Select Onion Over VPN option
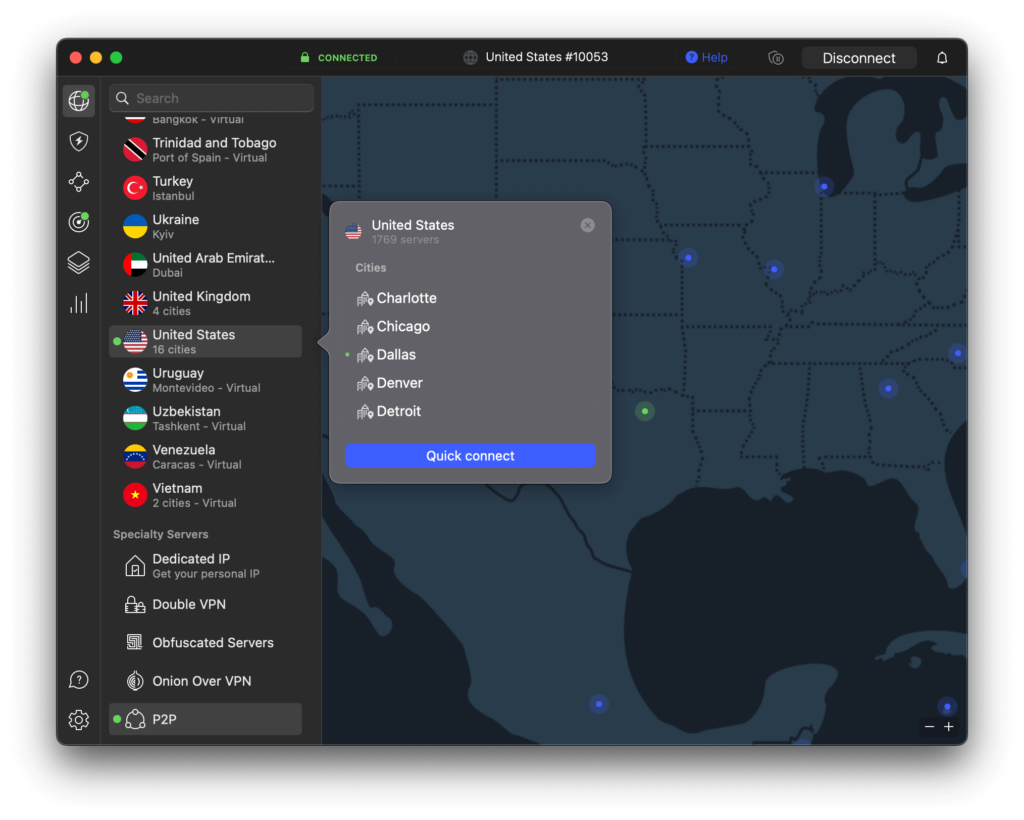Image resolution: width=1024 pixels, height=820 pixels. point(205,681)
